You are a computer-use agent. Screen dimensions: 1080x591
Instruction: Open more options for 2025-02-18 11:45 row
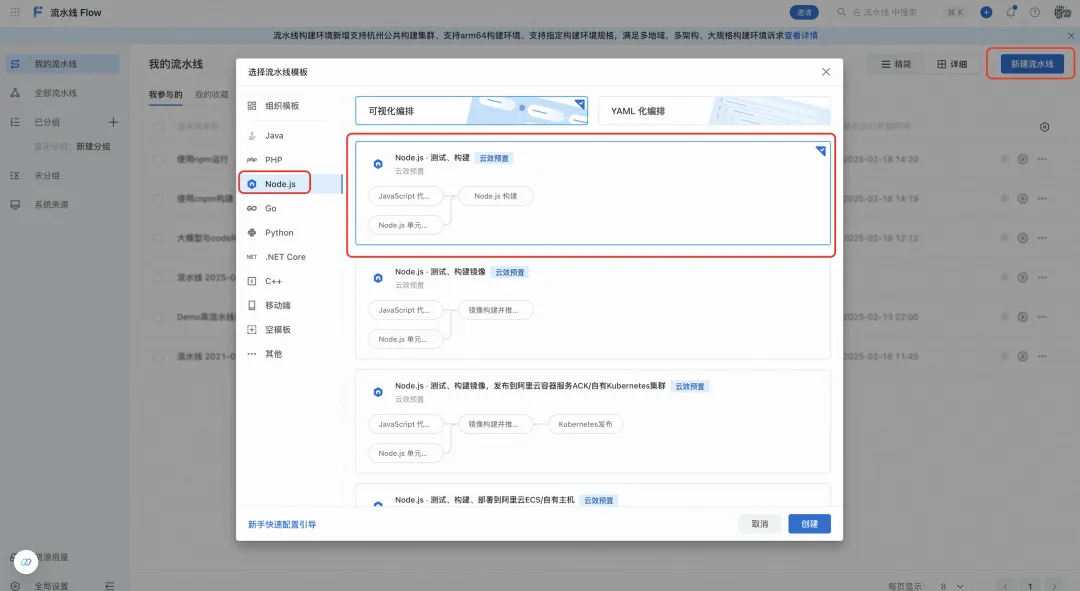(1042, 356)
